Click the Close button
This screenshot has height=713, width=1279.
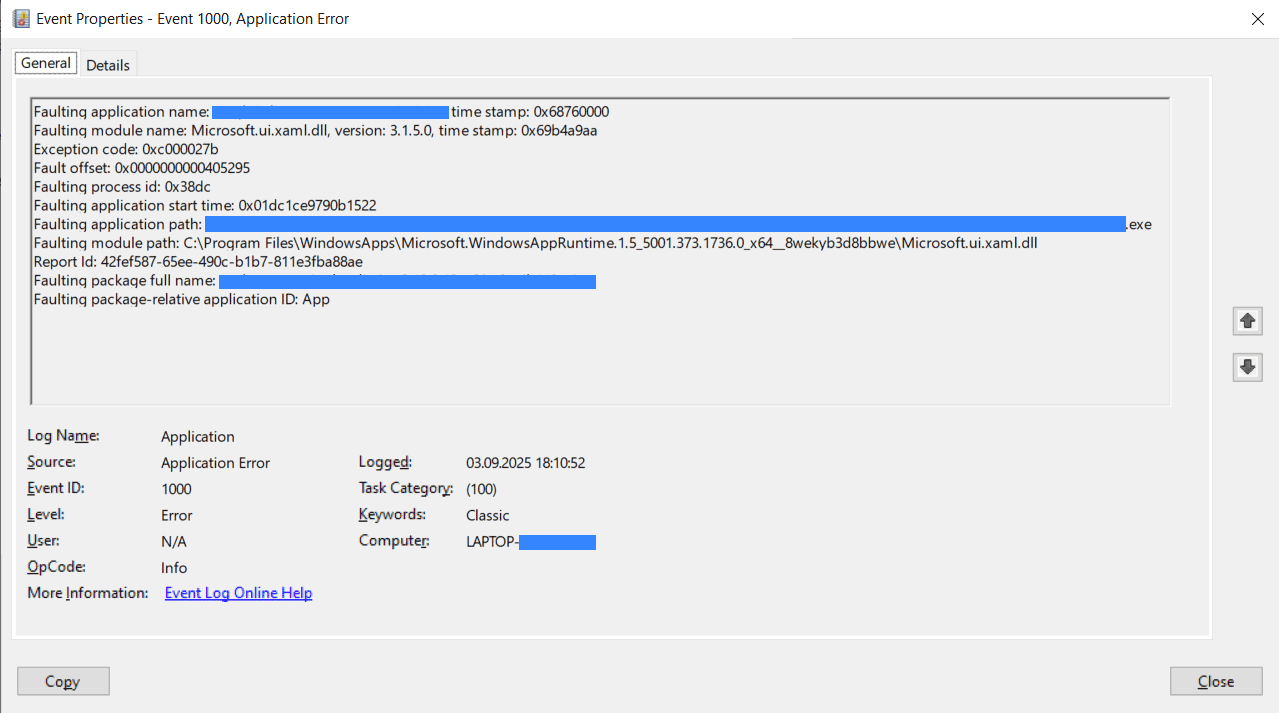tap(1215, 681)
